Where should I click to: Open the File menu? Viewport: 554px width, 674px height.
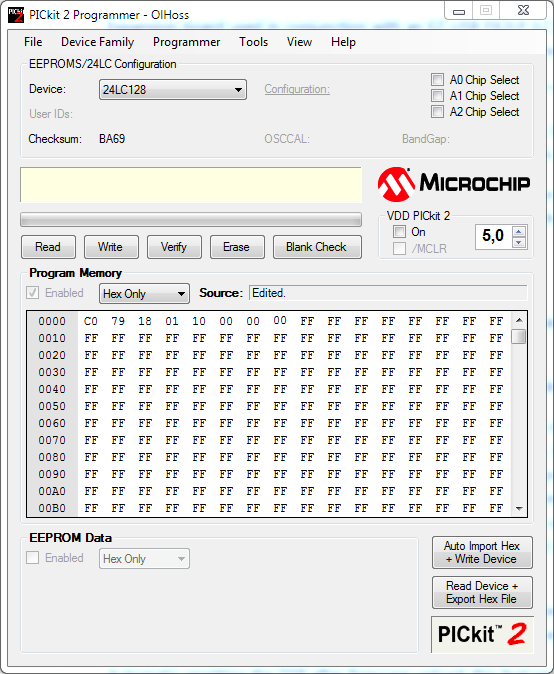tap(33, 42)
